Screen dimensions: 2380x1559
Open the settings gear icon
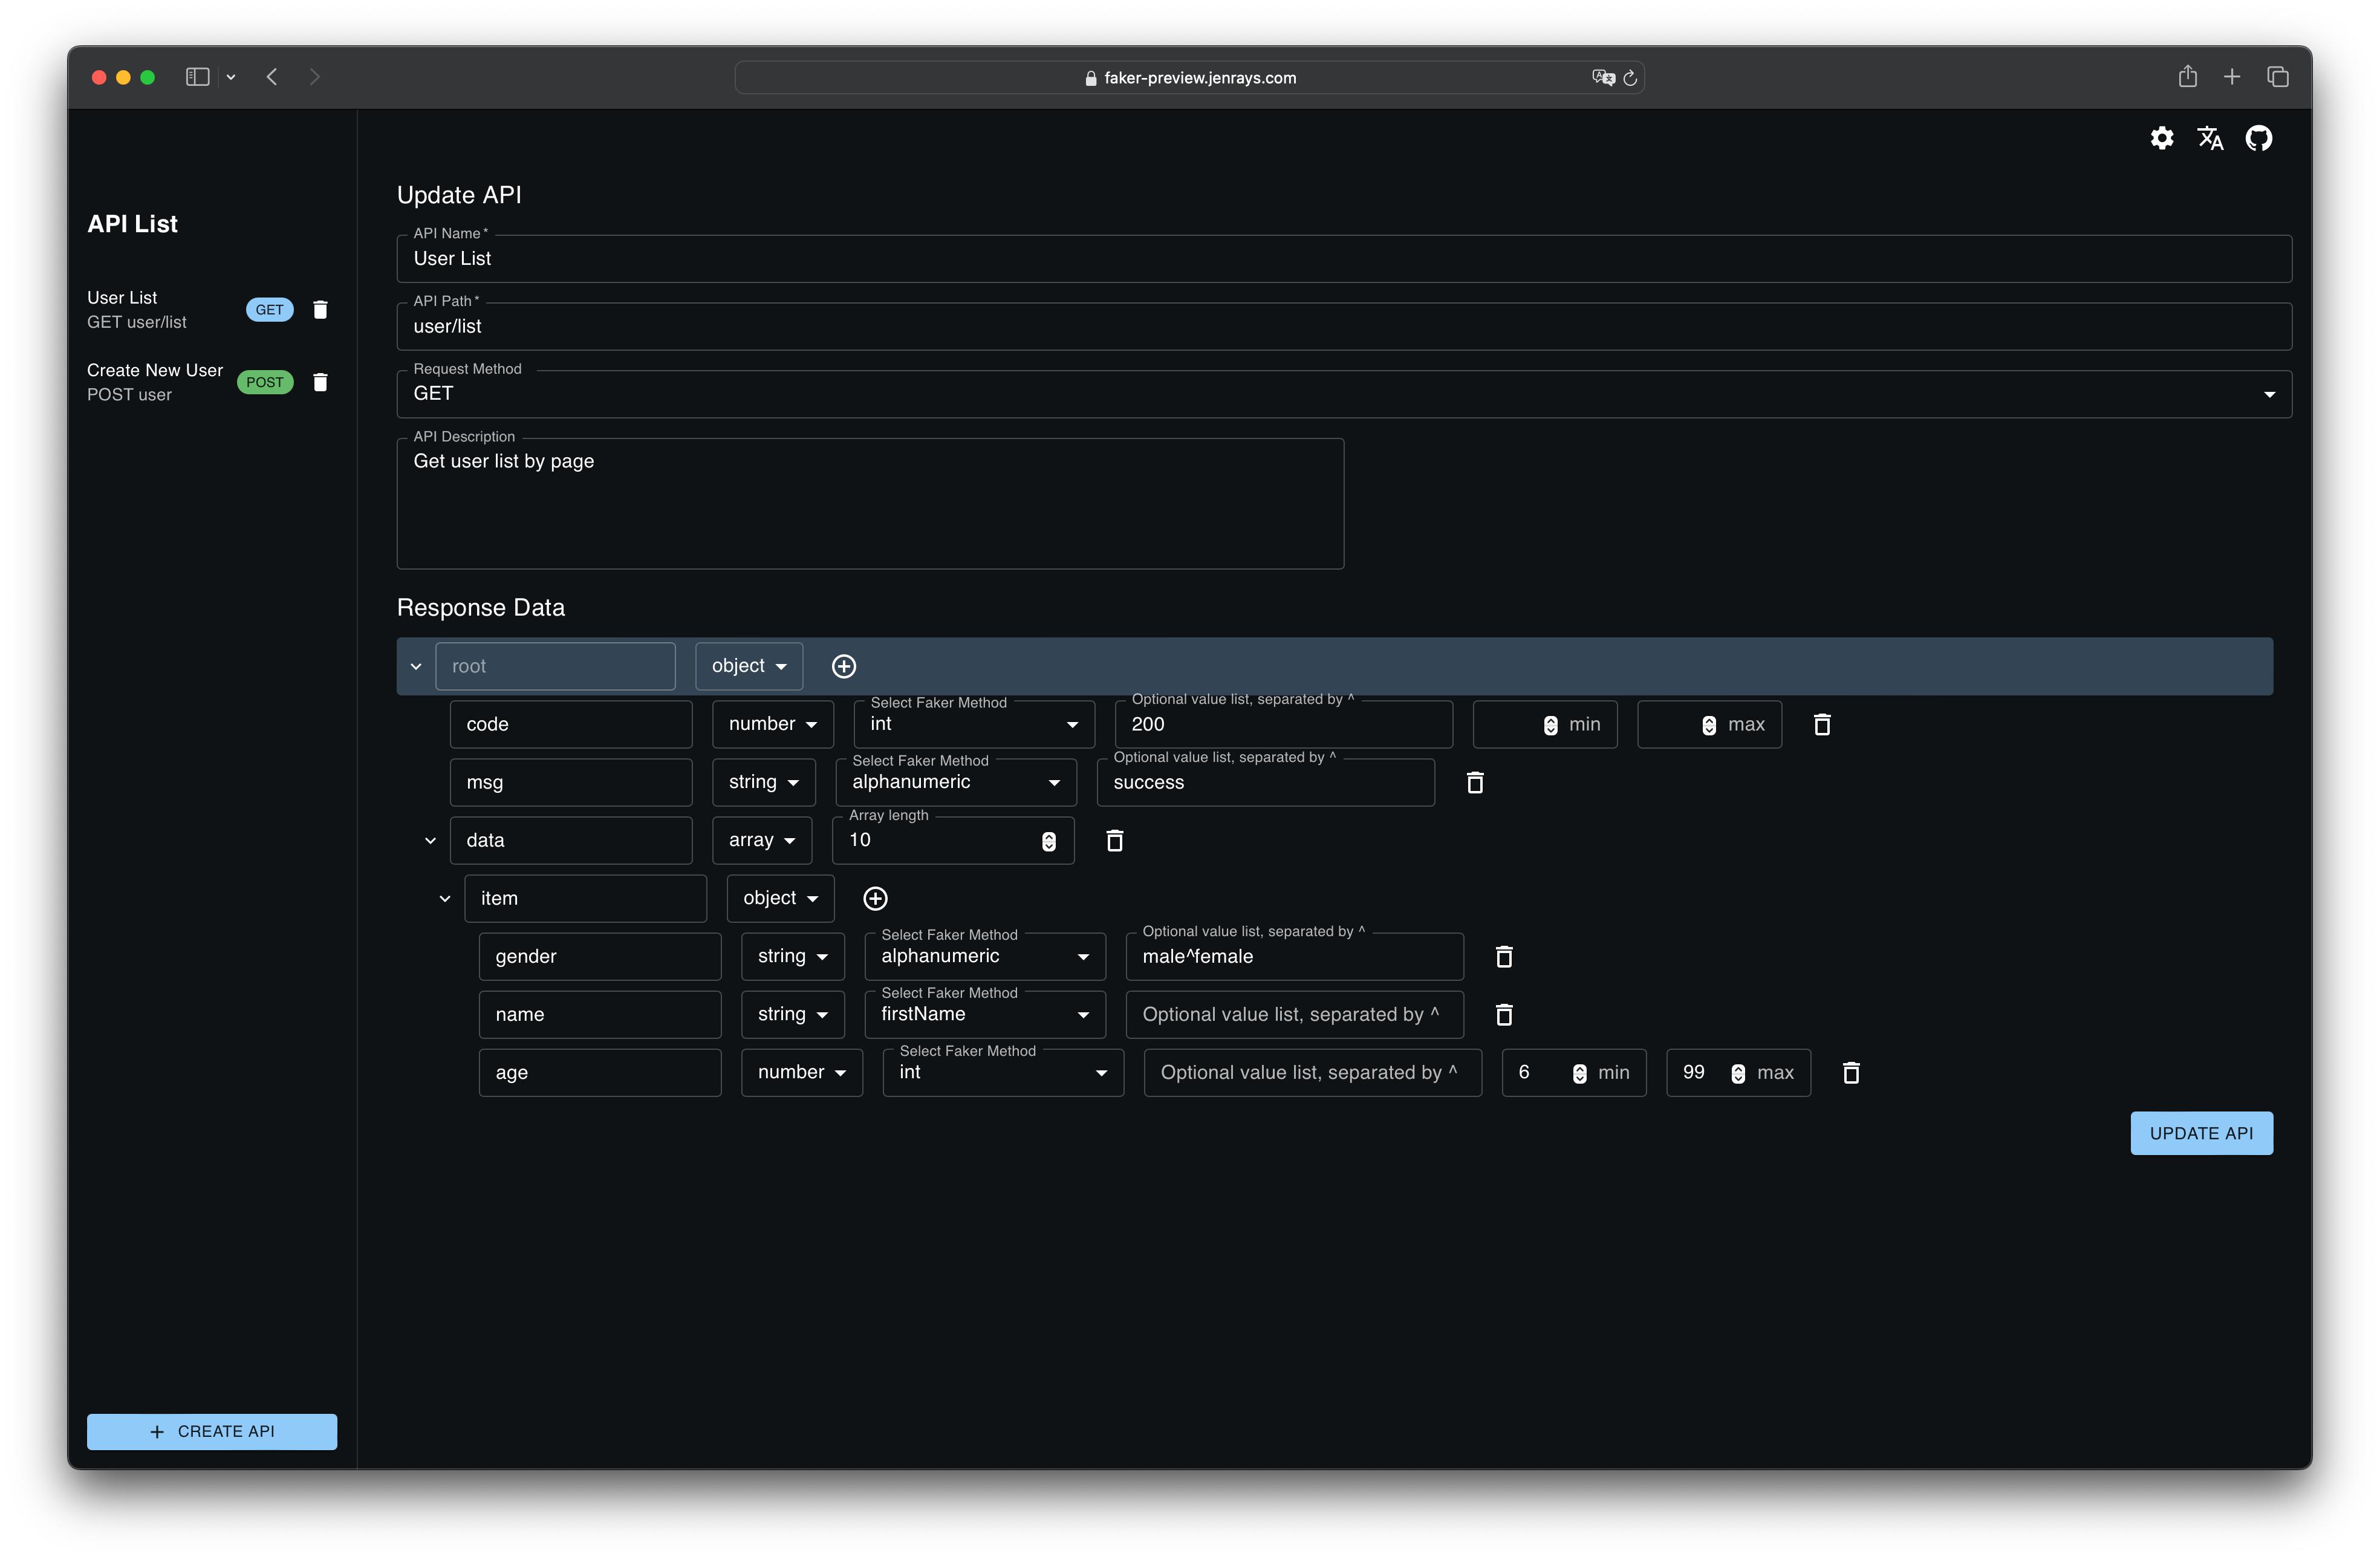tap(2161, 138)
